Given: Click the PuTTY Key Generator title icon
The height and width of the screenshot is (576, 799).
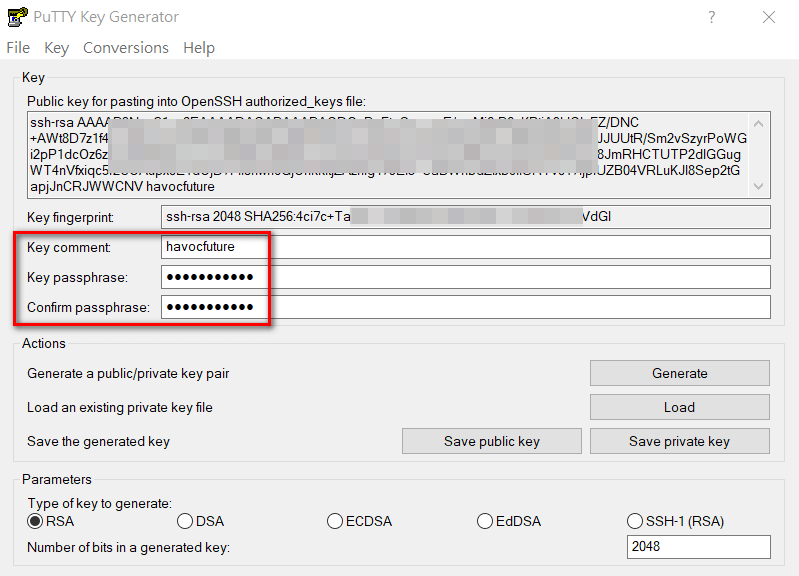Looking at the screenshot, I should [x=17, y=17].
